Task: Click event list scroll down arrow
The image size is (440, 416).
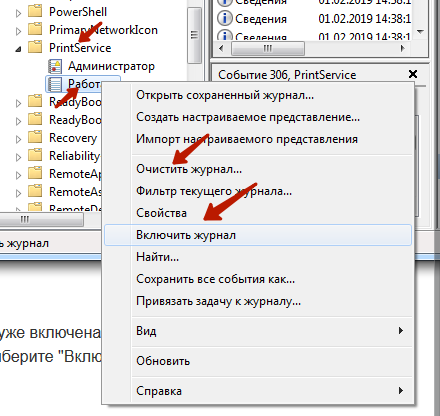Action: click(420, 32)
